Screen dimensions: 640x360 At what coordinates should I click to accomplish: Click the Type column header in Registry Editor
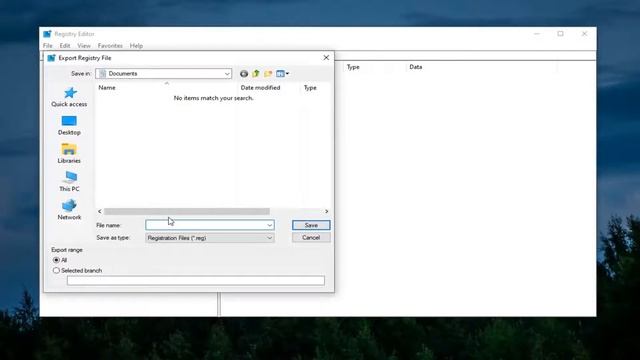[353, 67]
